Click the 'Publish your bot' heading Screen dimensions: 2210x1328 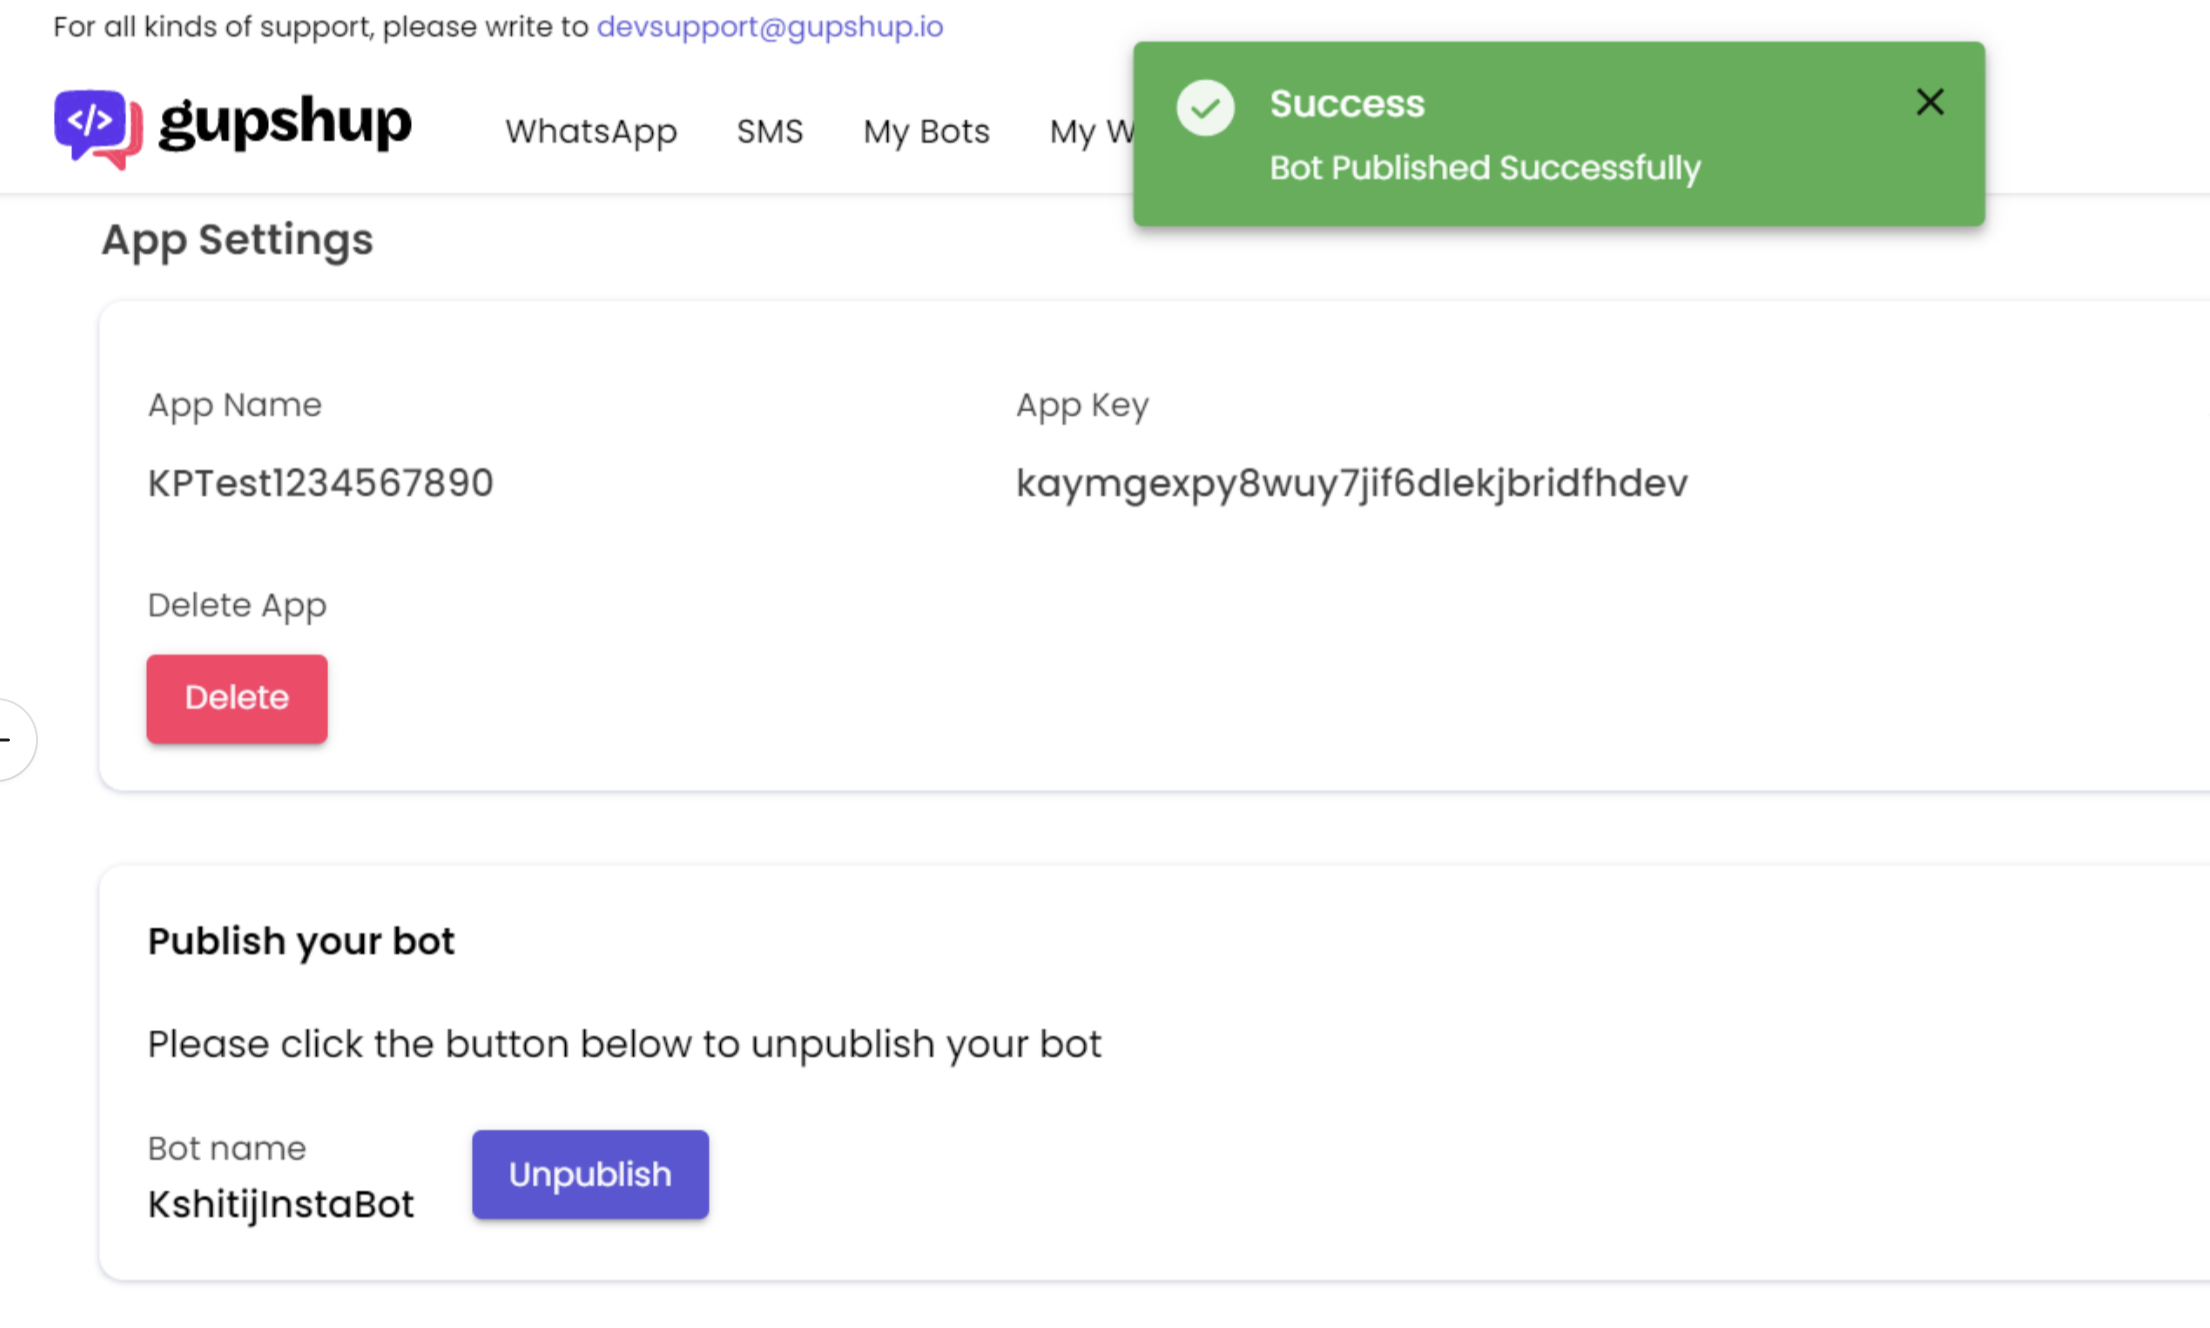[x=301, y=941]
